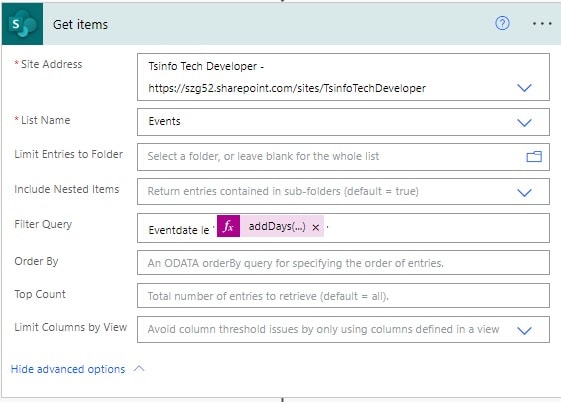Click Hide advanced options link
The width and height of the screenshot is (561, 402).
point(68,369)
